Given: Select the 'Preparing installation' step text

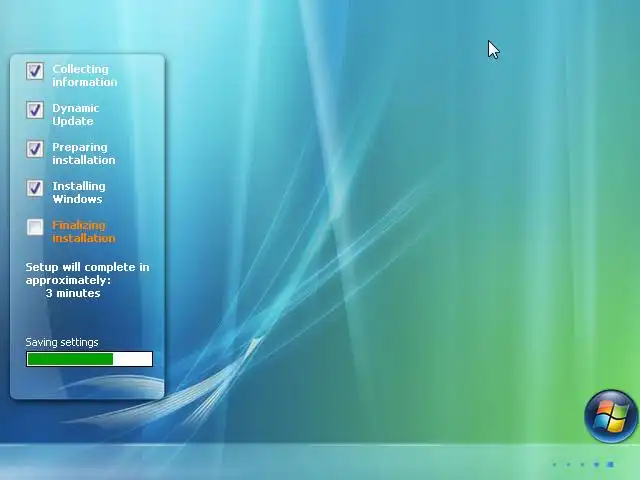Looking at the screenshot, I should [x=84, y=153].
